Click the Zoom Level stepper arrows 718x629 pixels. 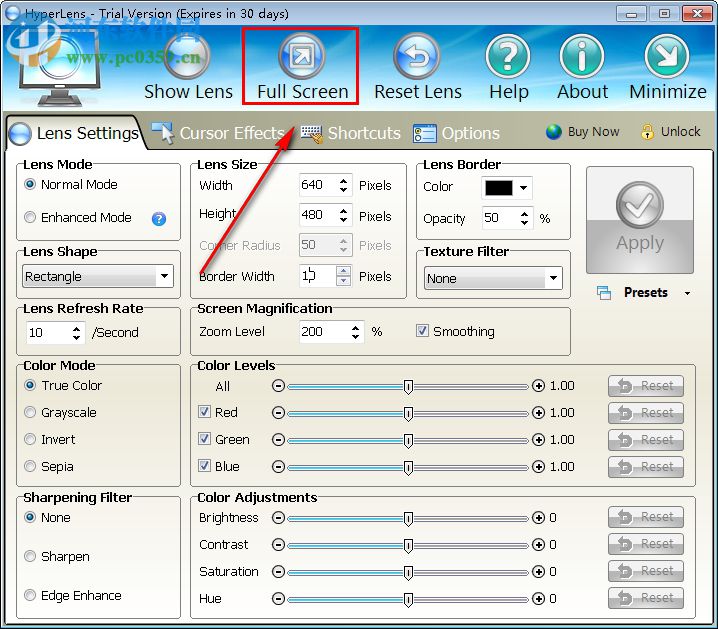355,332
